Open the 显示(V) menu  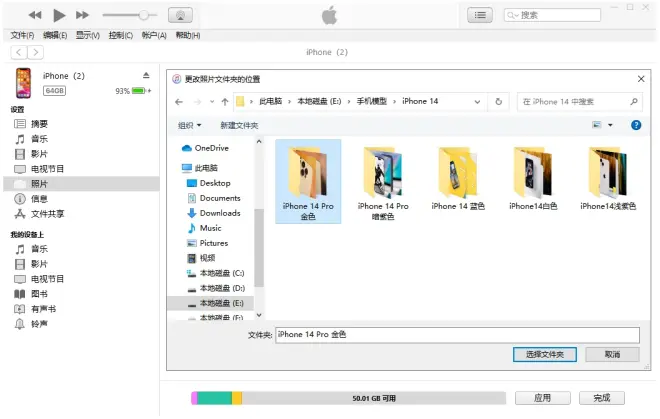click(88, 36)
